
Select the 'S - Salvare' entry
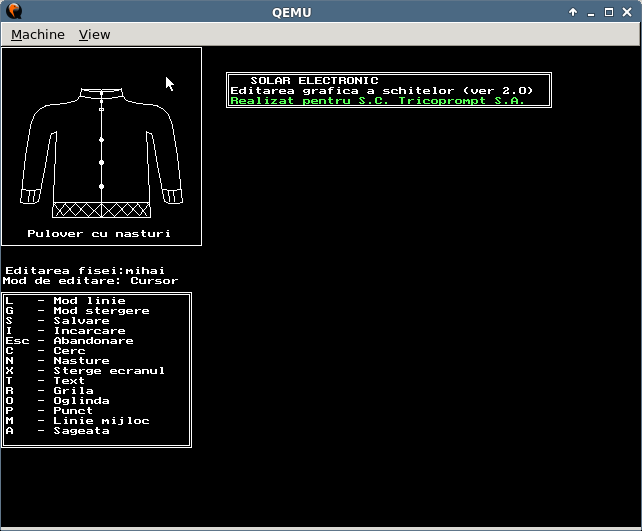(x=57, y=321)
